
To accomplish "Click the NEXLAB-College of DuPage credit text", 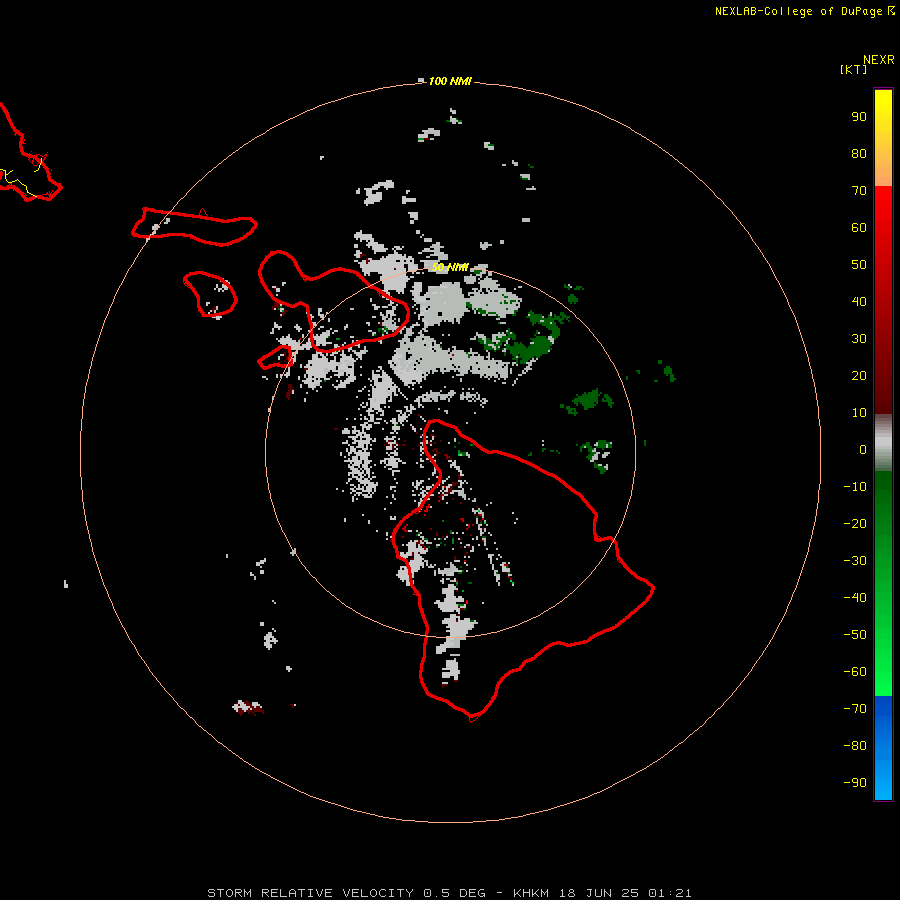I will click(x=805, y=11).
